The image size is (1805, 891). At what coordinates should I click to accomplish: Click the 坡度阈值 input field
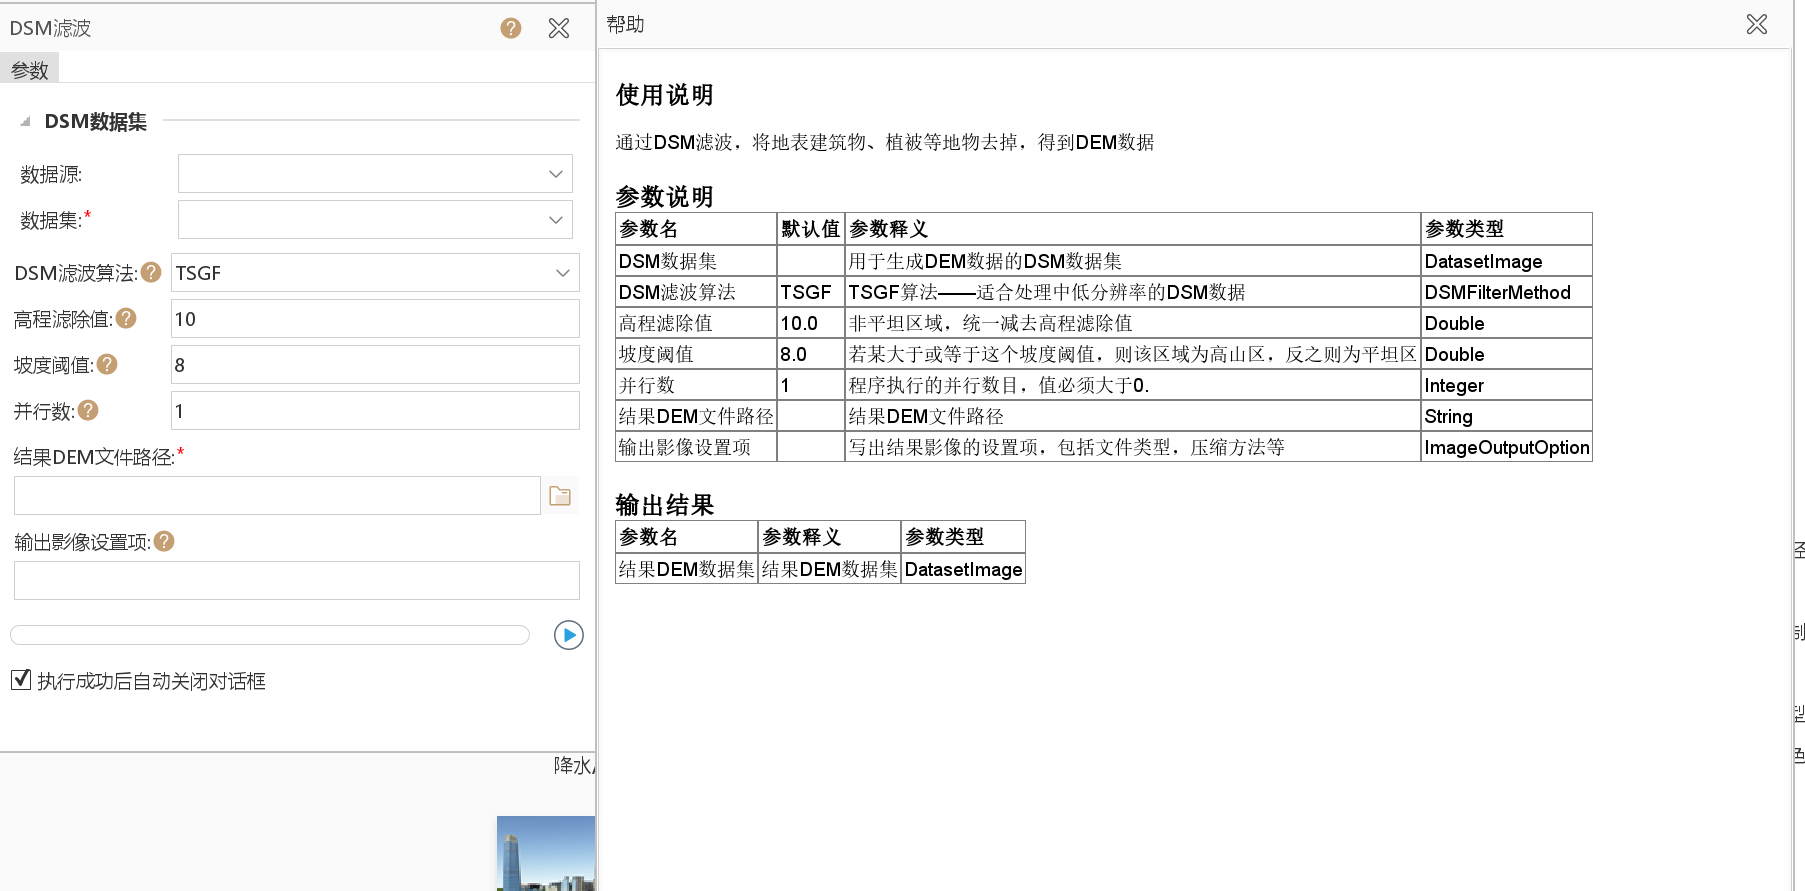coord(375,365)
